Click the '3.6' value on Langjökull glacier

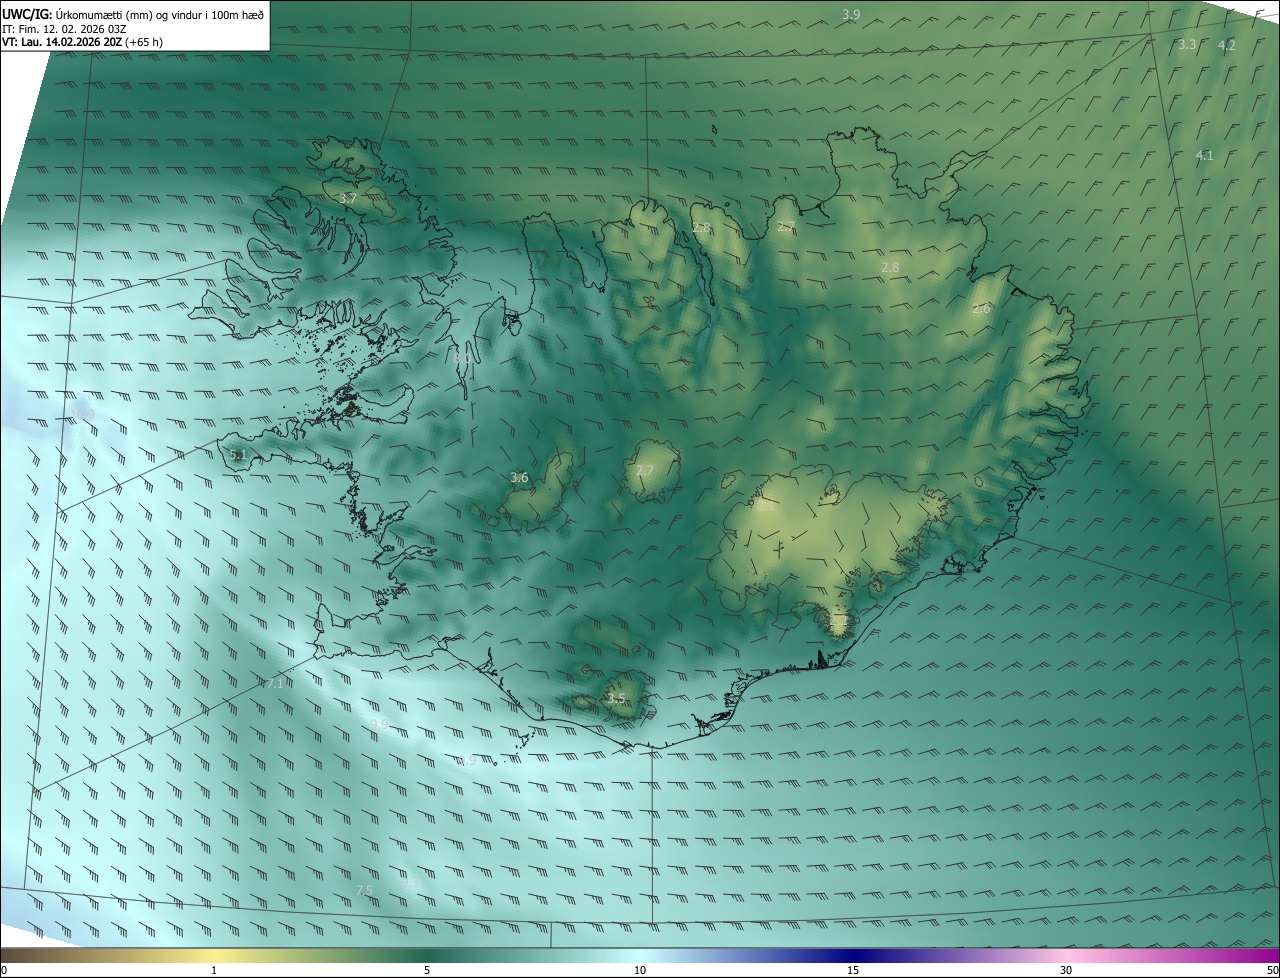click(519, 477)
